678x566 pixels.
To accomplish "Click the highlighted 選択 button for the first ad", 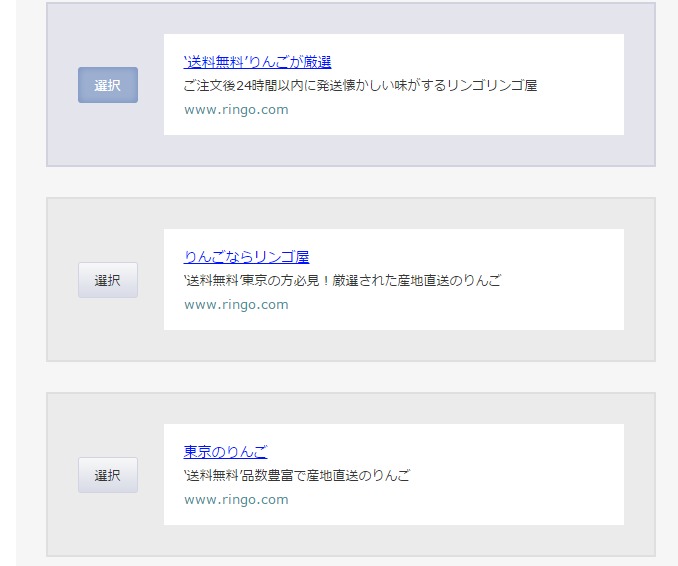I will pos(108,85).
